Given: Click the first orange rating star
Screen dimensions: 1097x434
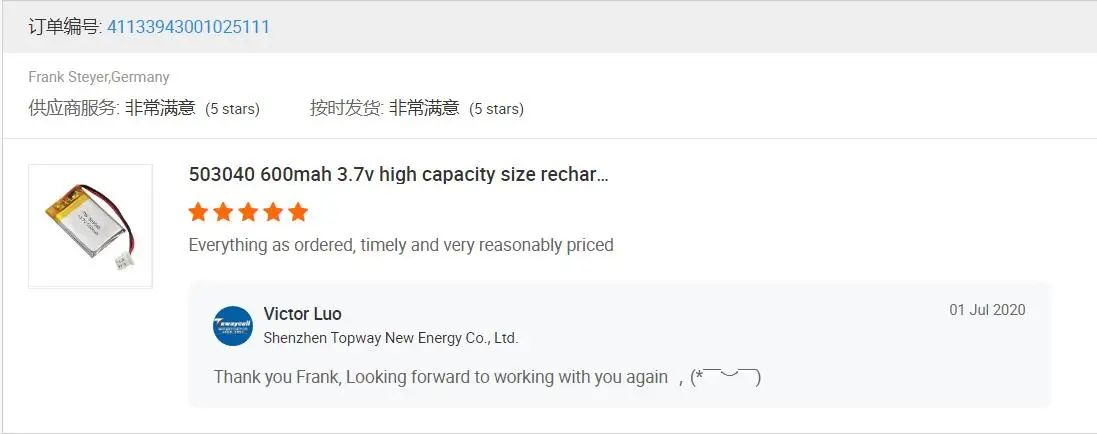Looking at the screenshot, I should point(198,212).
